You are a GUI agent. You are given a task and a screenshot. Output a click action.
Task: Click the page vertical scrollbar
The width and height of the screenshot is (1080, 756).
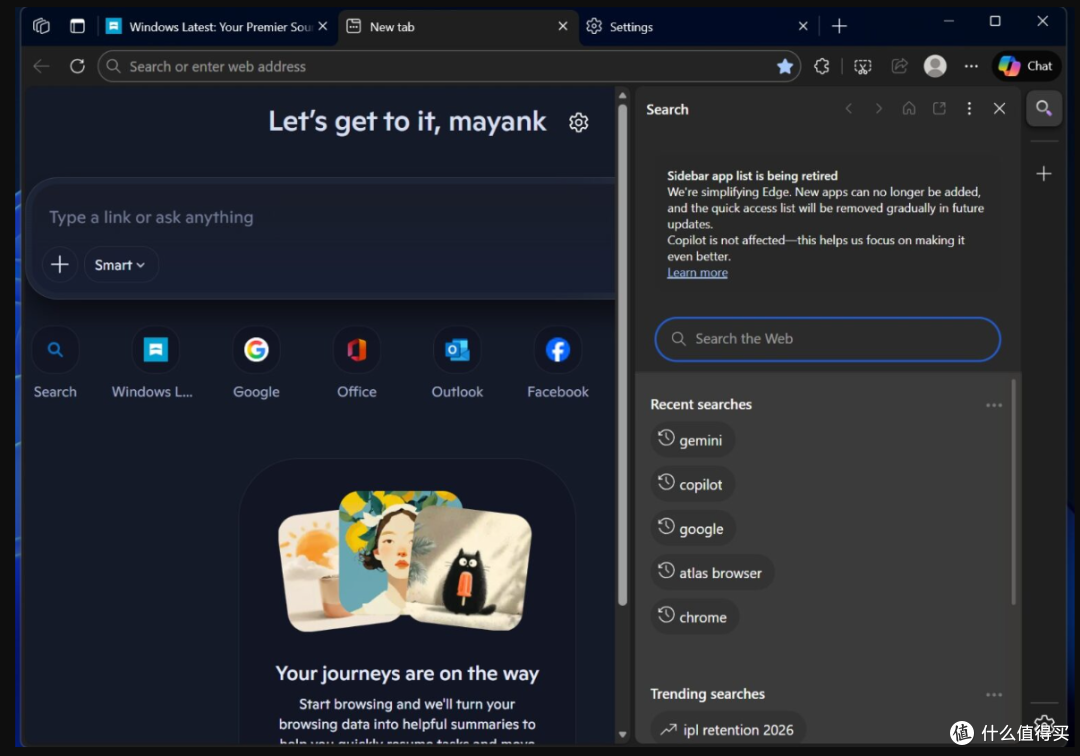(x=623, y=354)
